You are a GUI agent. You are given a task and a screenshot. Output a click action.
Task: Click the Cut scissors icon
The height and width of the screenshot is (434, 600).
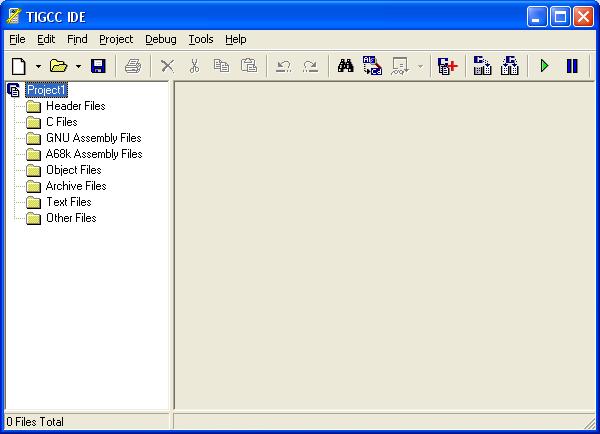pyautogui.click(x=194, y=66)
